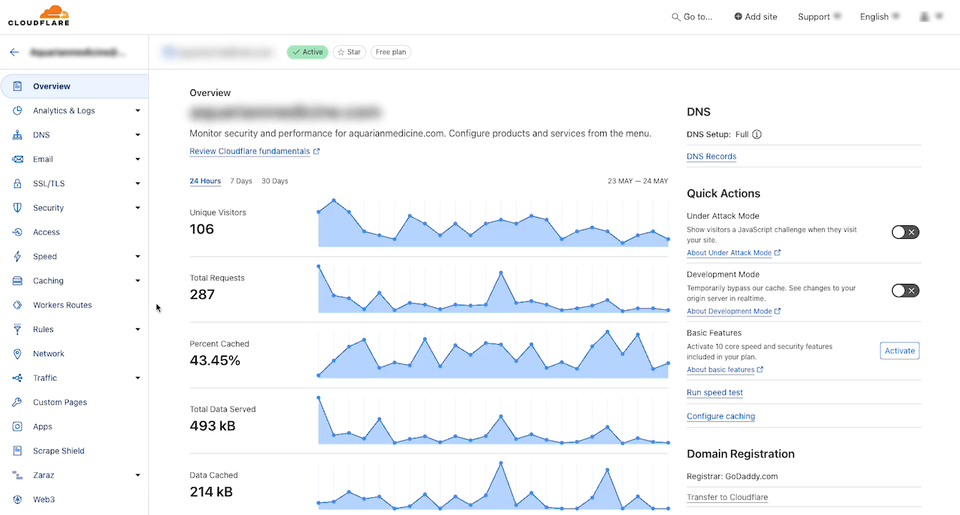
Task: Open the Review Cloudflare fundamentals link
Action: (x=250, y=151)
